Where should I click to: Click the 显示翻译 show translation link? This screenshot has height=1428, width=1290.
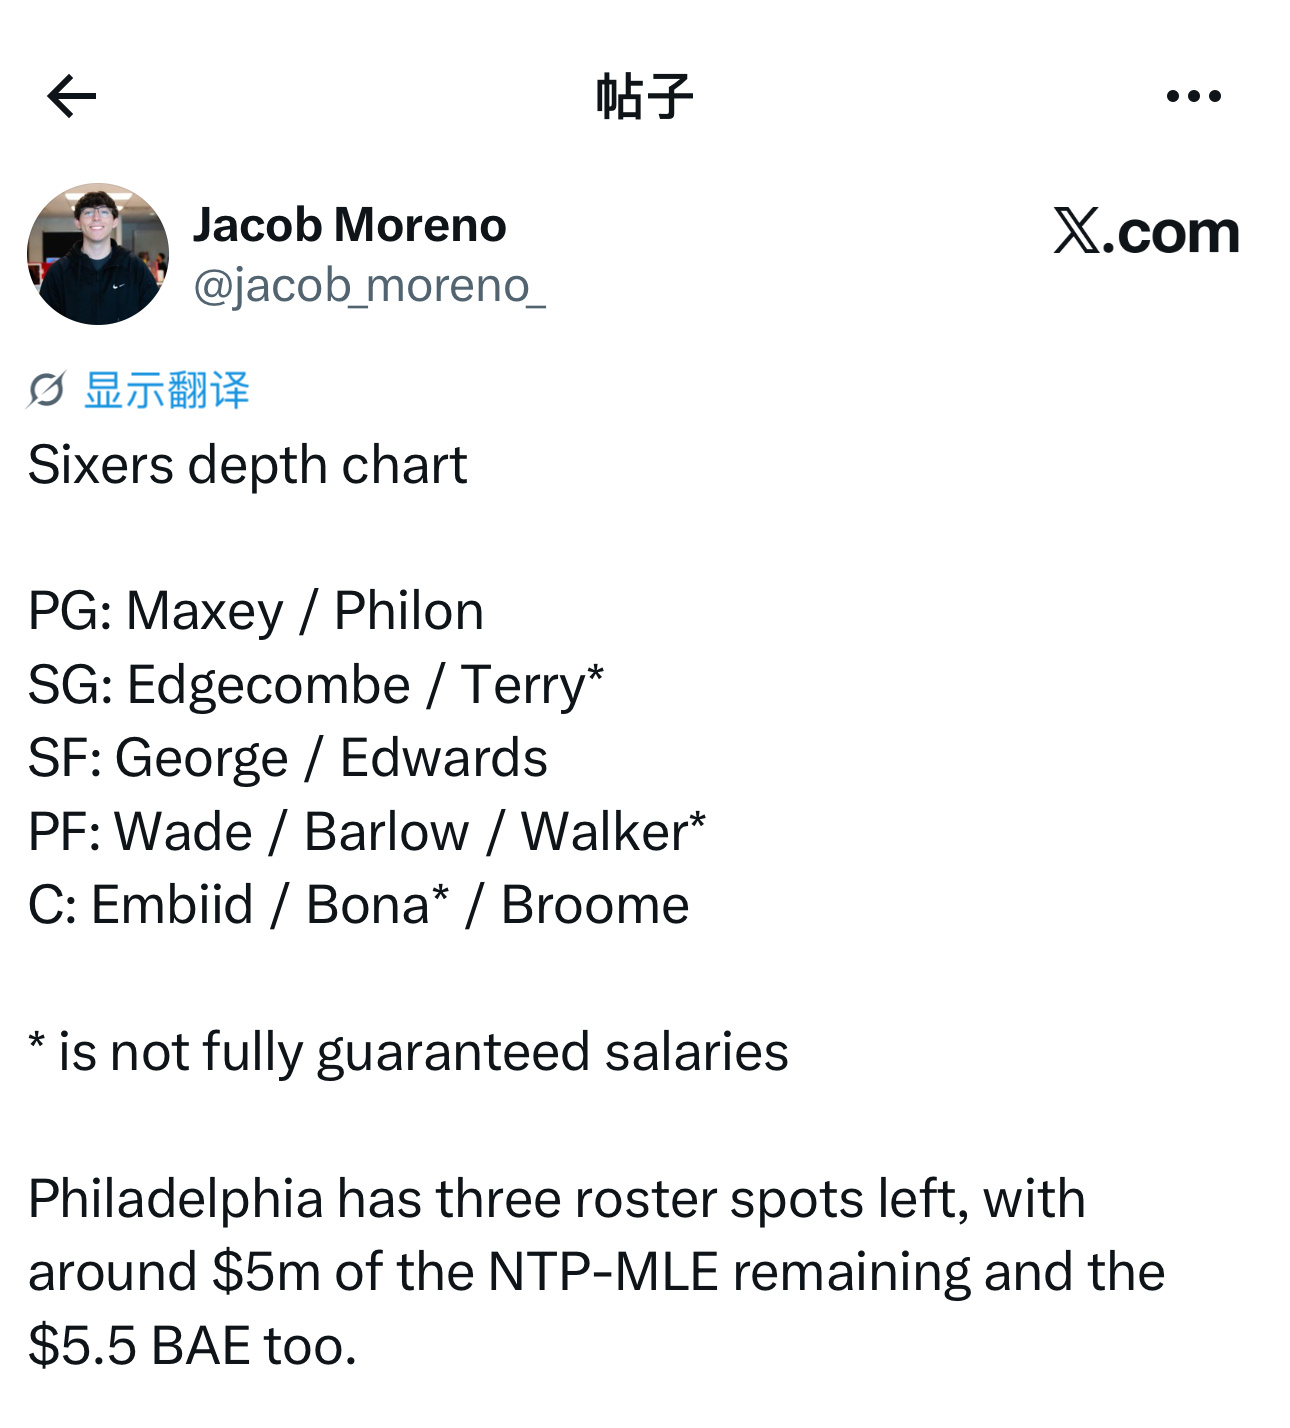pos(167,390)
